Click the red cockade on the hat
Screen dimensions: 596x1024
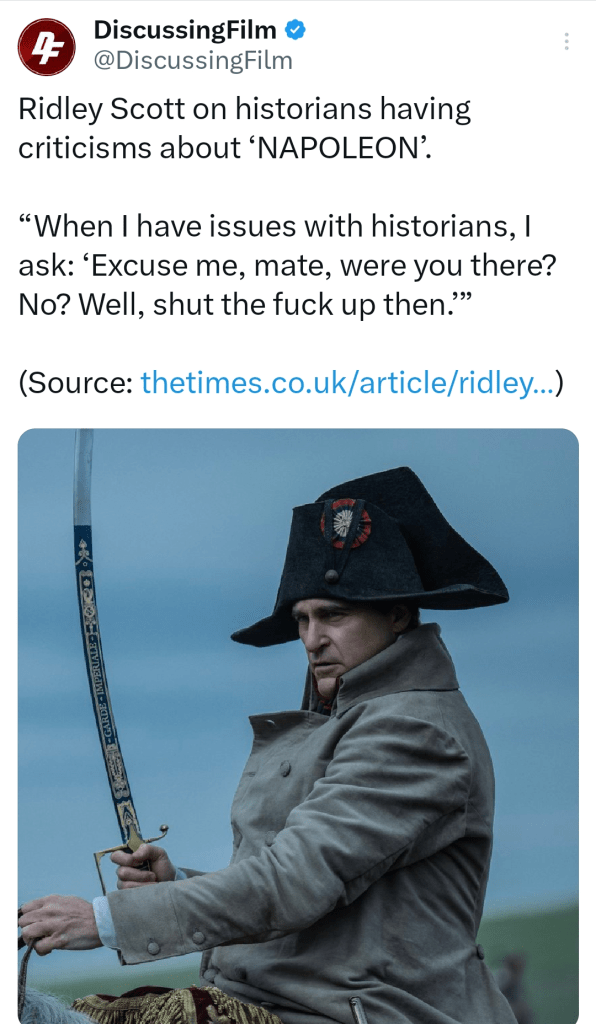pyautogui.click(x=345, y=523)
